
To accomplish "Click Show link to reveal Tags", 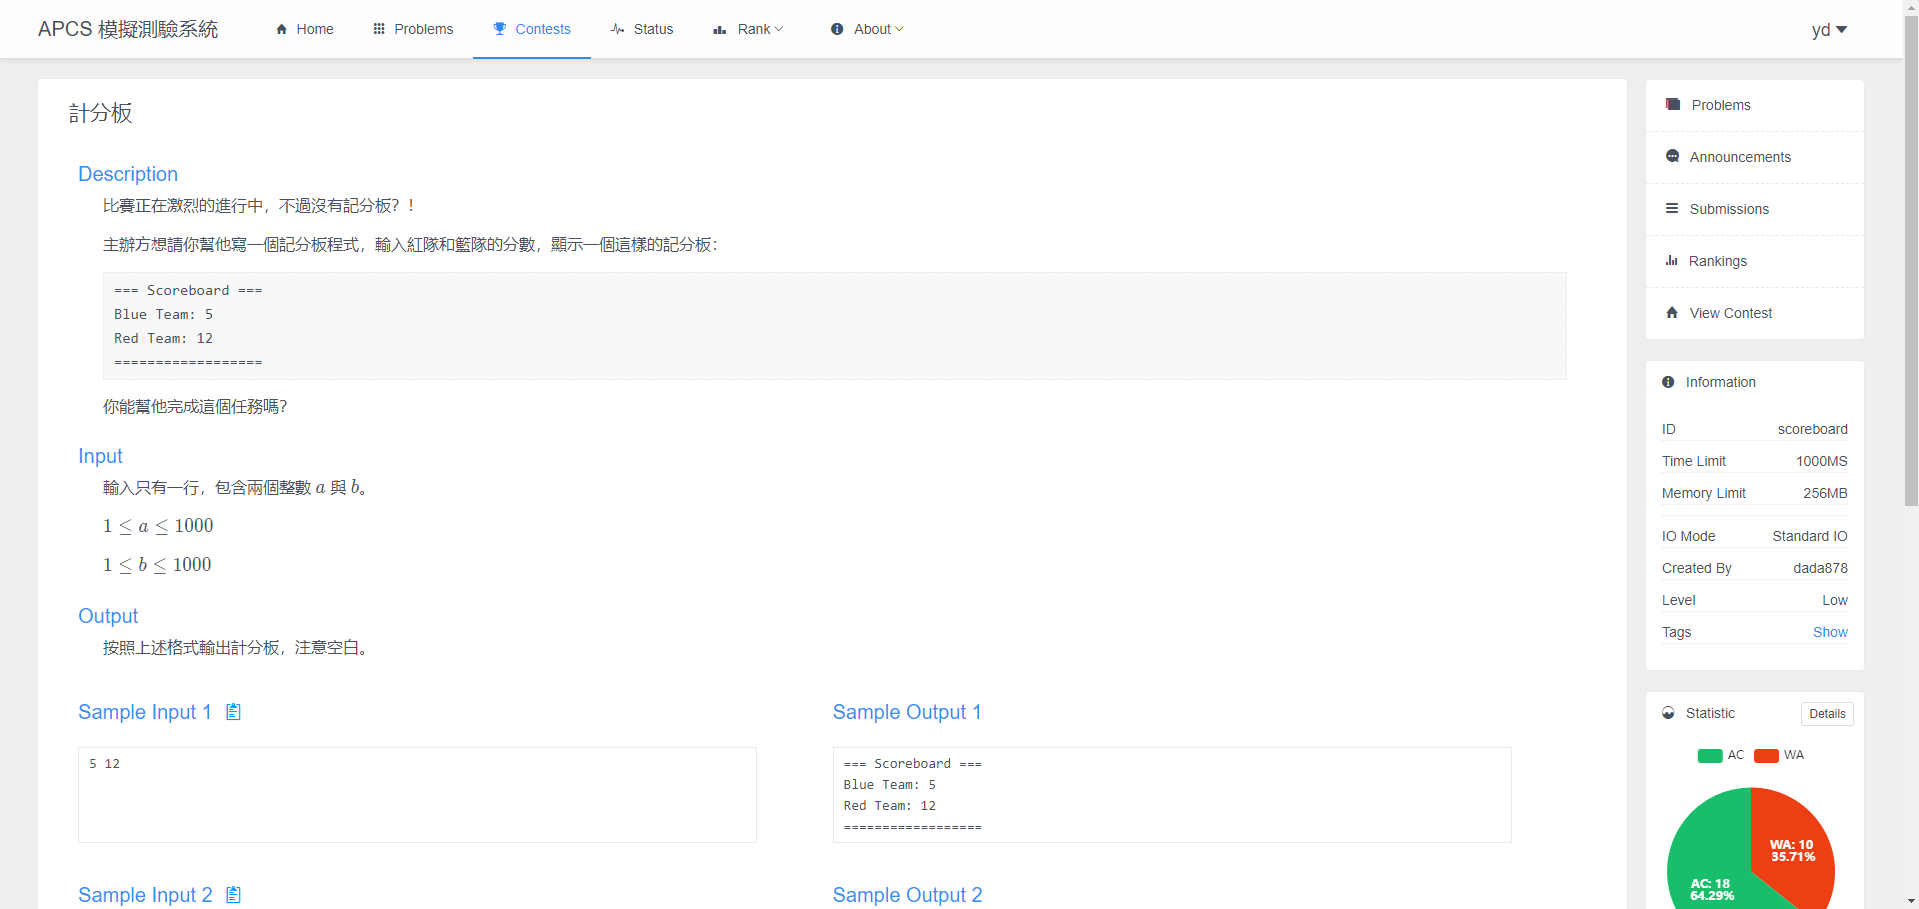I will 1830,632.
